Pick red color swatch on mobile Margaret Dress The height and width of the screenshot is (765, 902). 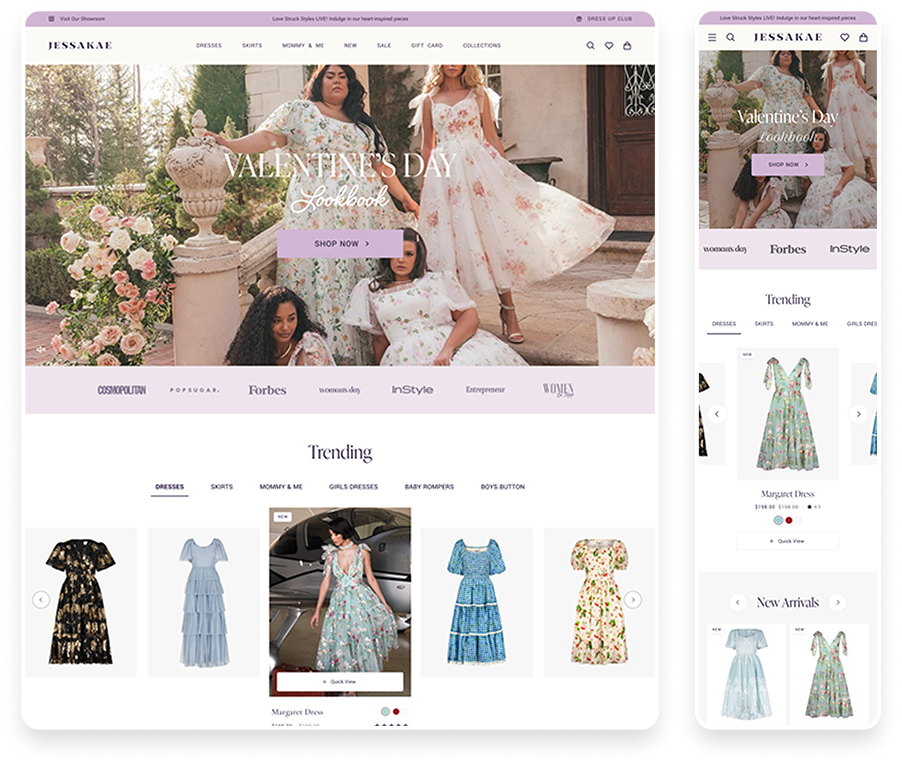[x=789, y=520]
